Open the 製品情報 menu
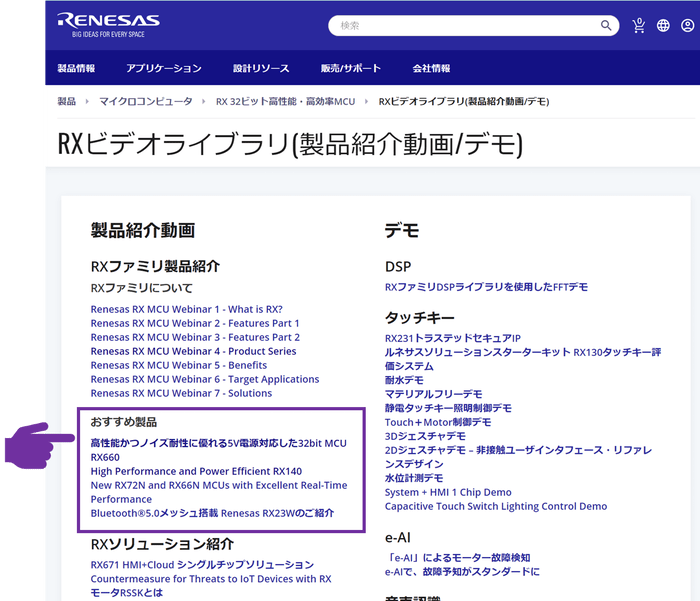 click(76, 68)
